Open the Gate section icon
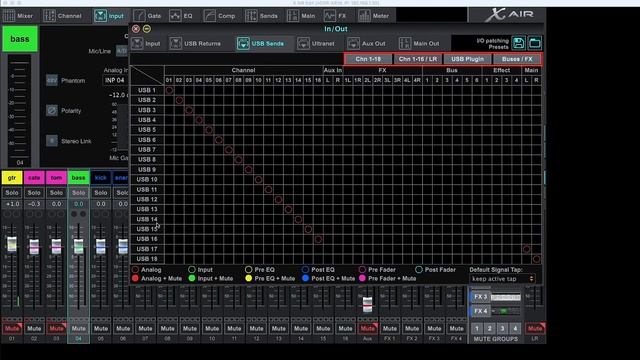Screen dimensions: 640x360 [139, 16]
